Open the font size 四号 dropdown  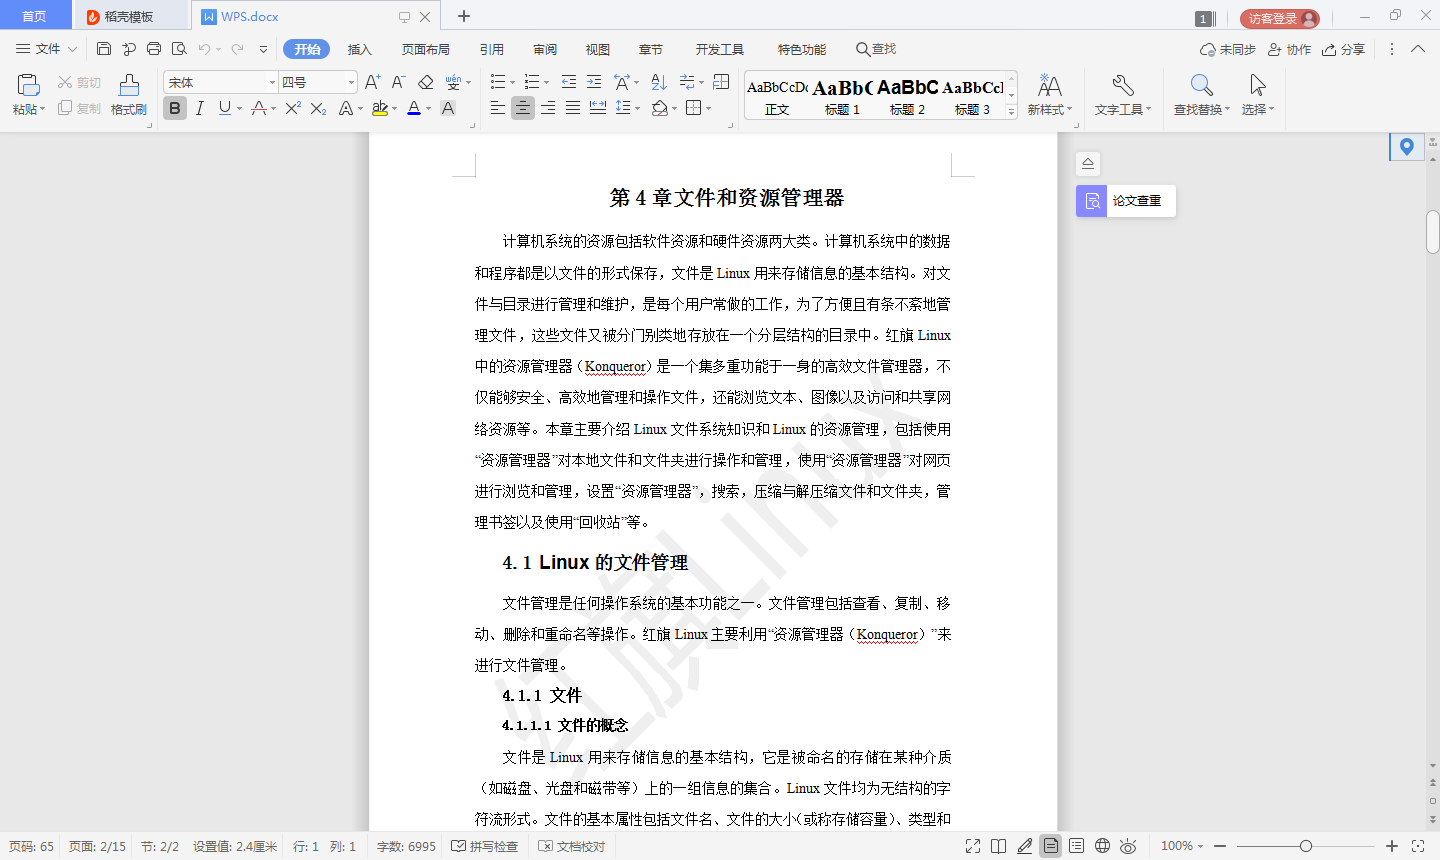tap(351, 82)
